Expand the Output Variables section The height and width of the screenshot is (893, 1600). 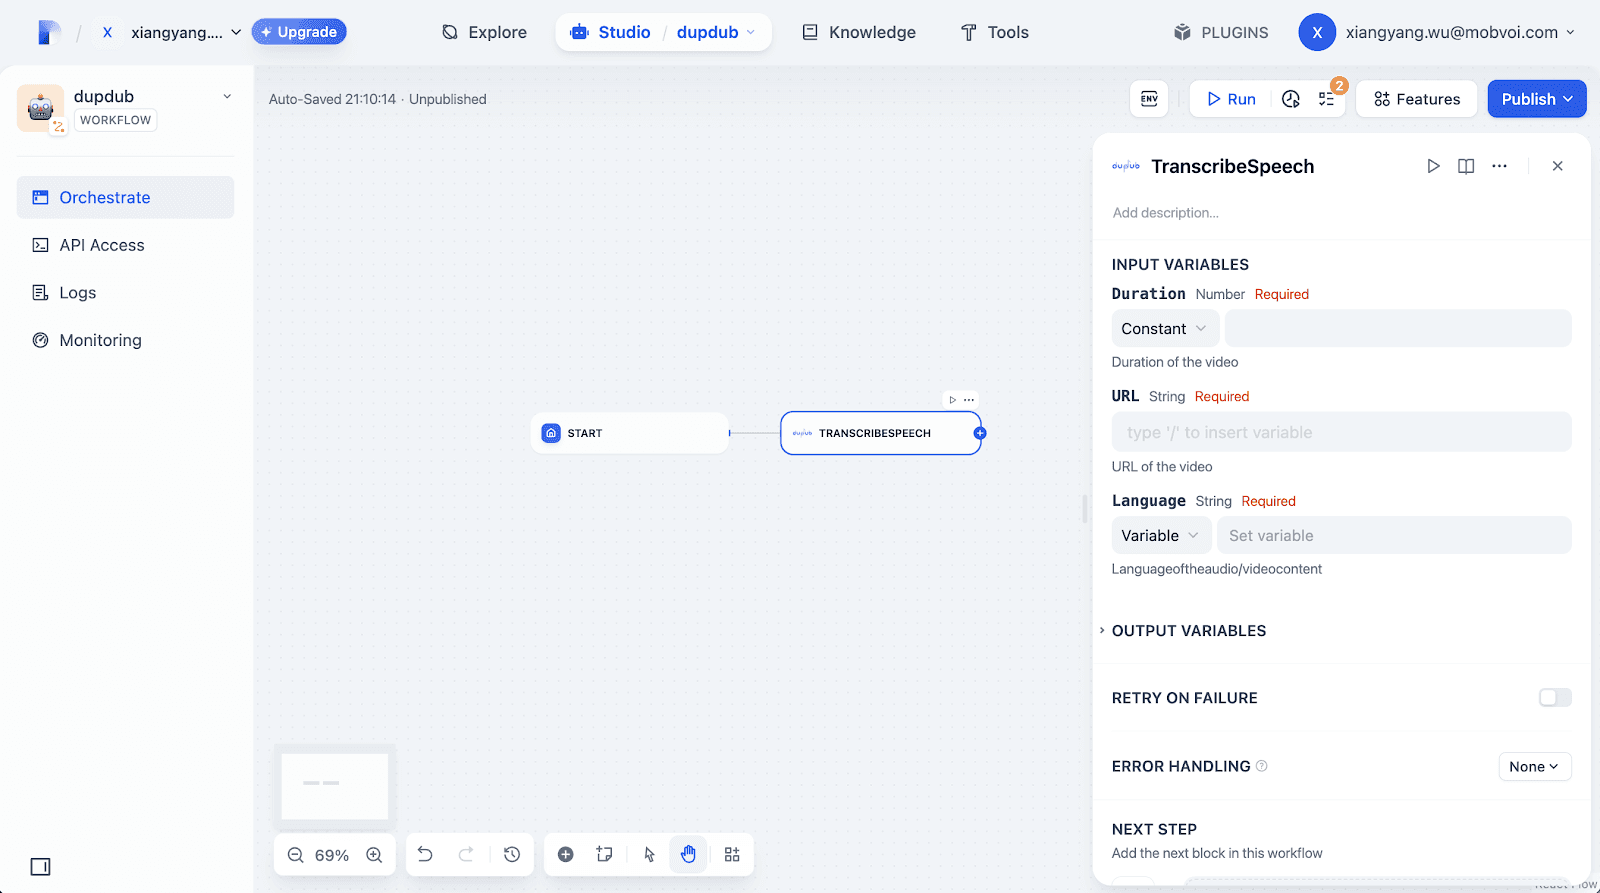1188,631
